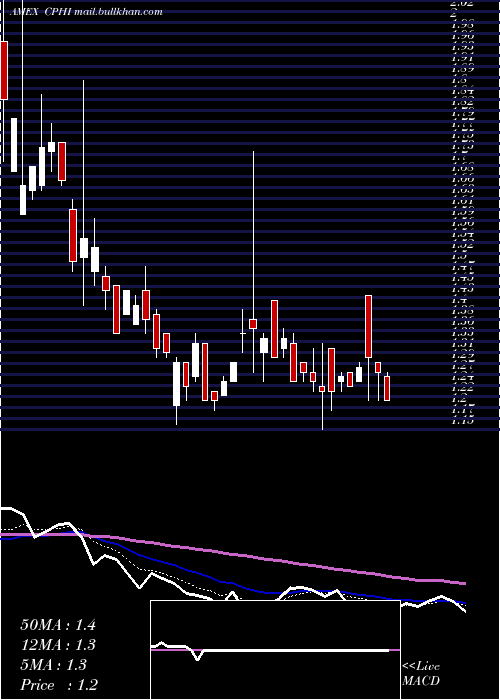Click the Price : 1.2 readout
The height and width of the screenshot is (700, 500).
[x=59, y=684]
